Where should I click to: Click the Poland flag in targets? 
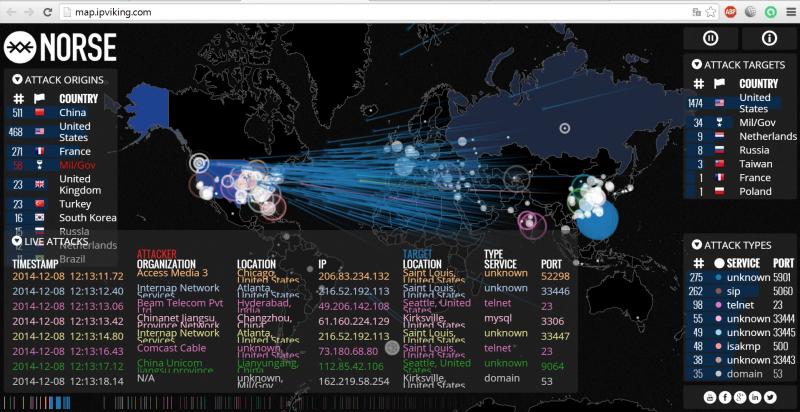[x=719, y=192]
